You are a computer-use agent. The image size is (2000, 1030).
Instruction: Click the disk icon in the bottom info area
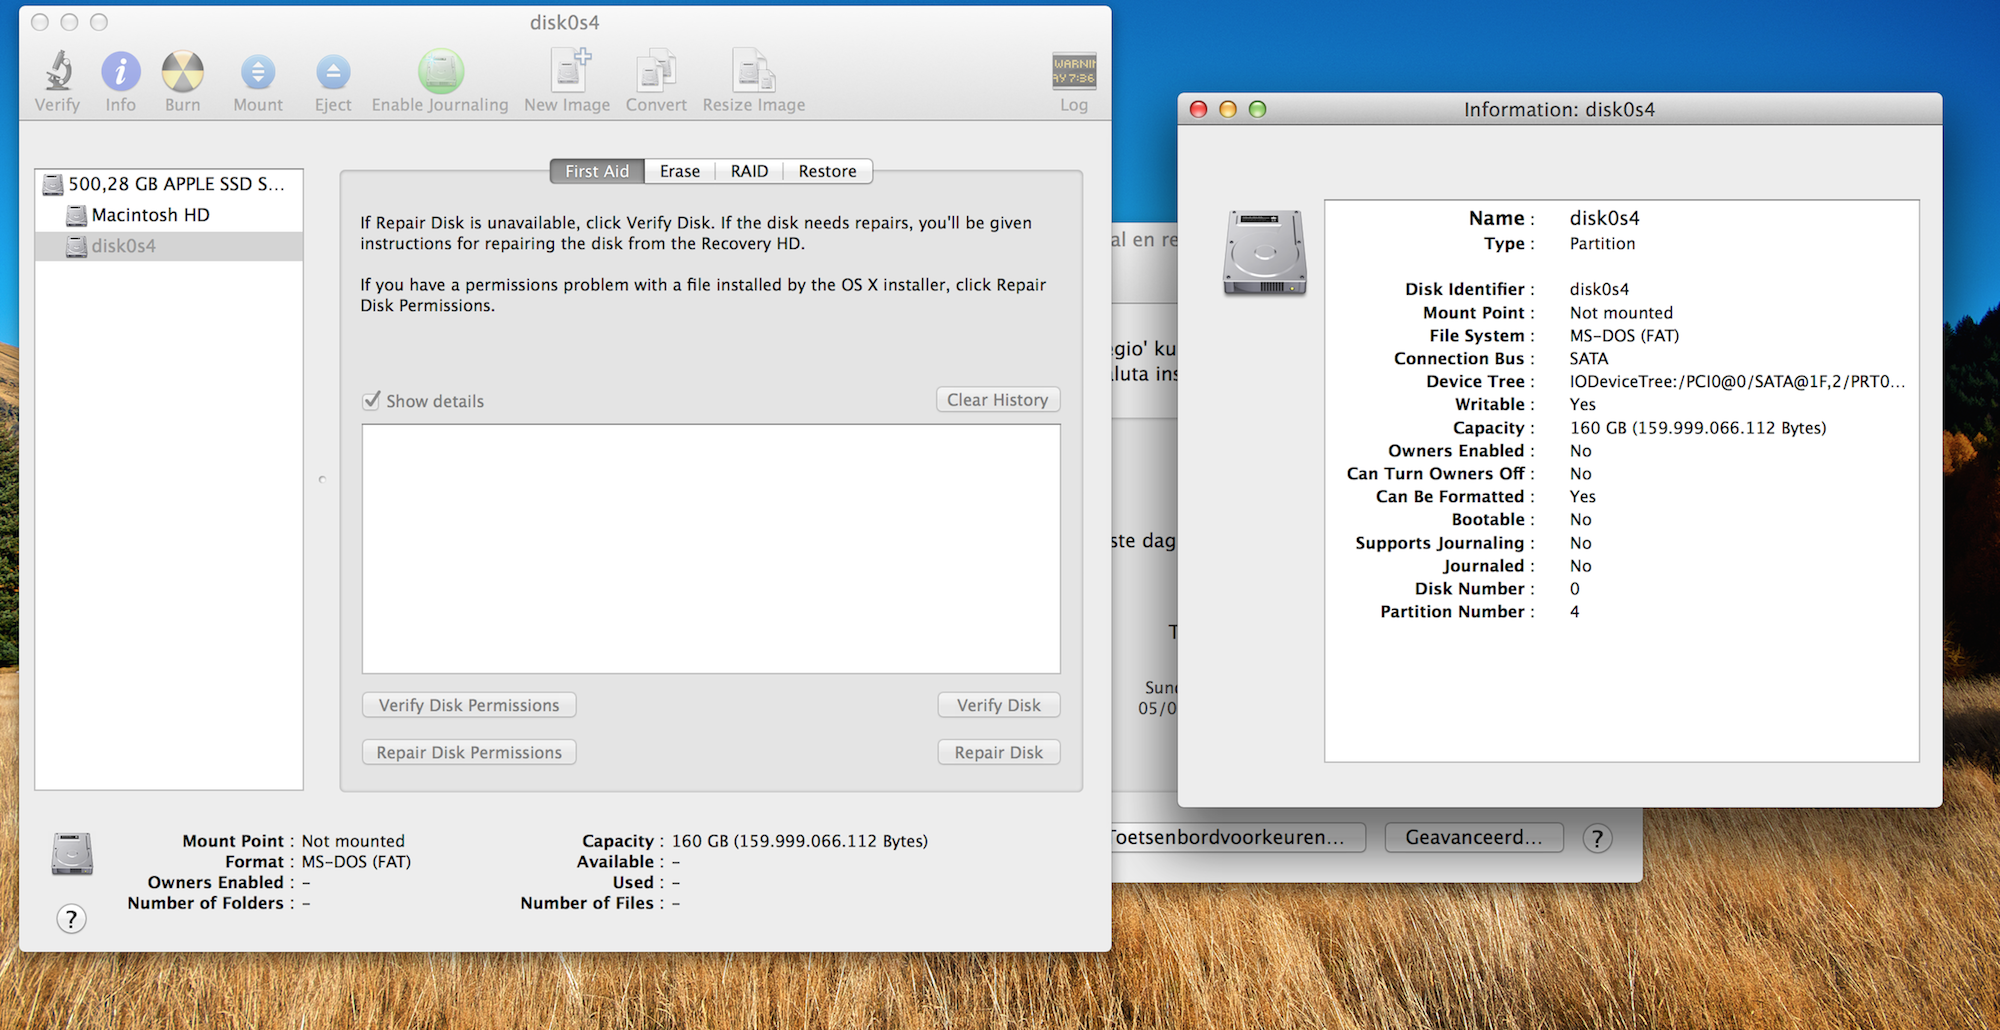coord(73,854)
